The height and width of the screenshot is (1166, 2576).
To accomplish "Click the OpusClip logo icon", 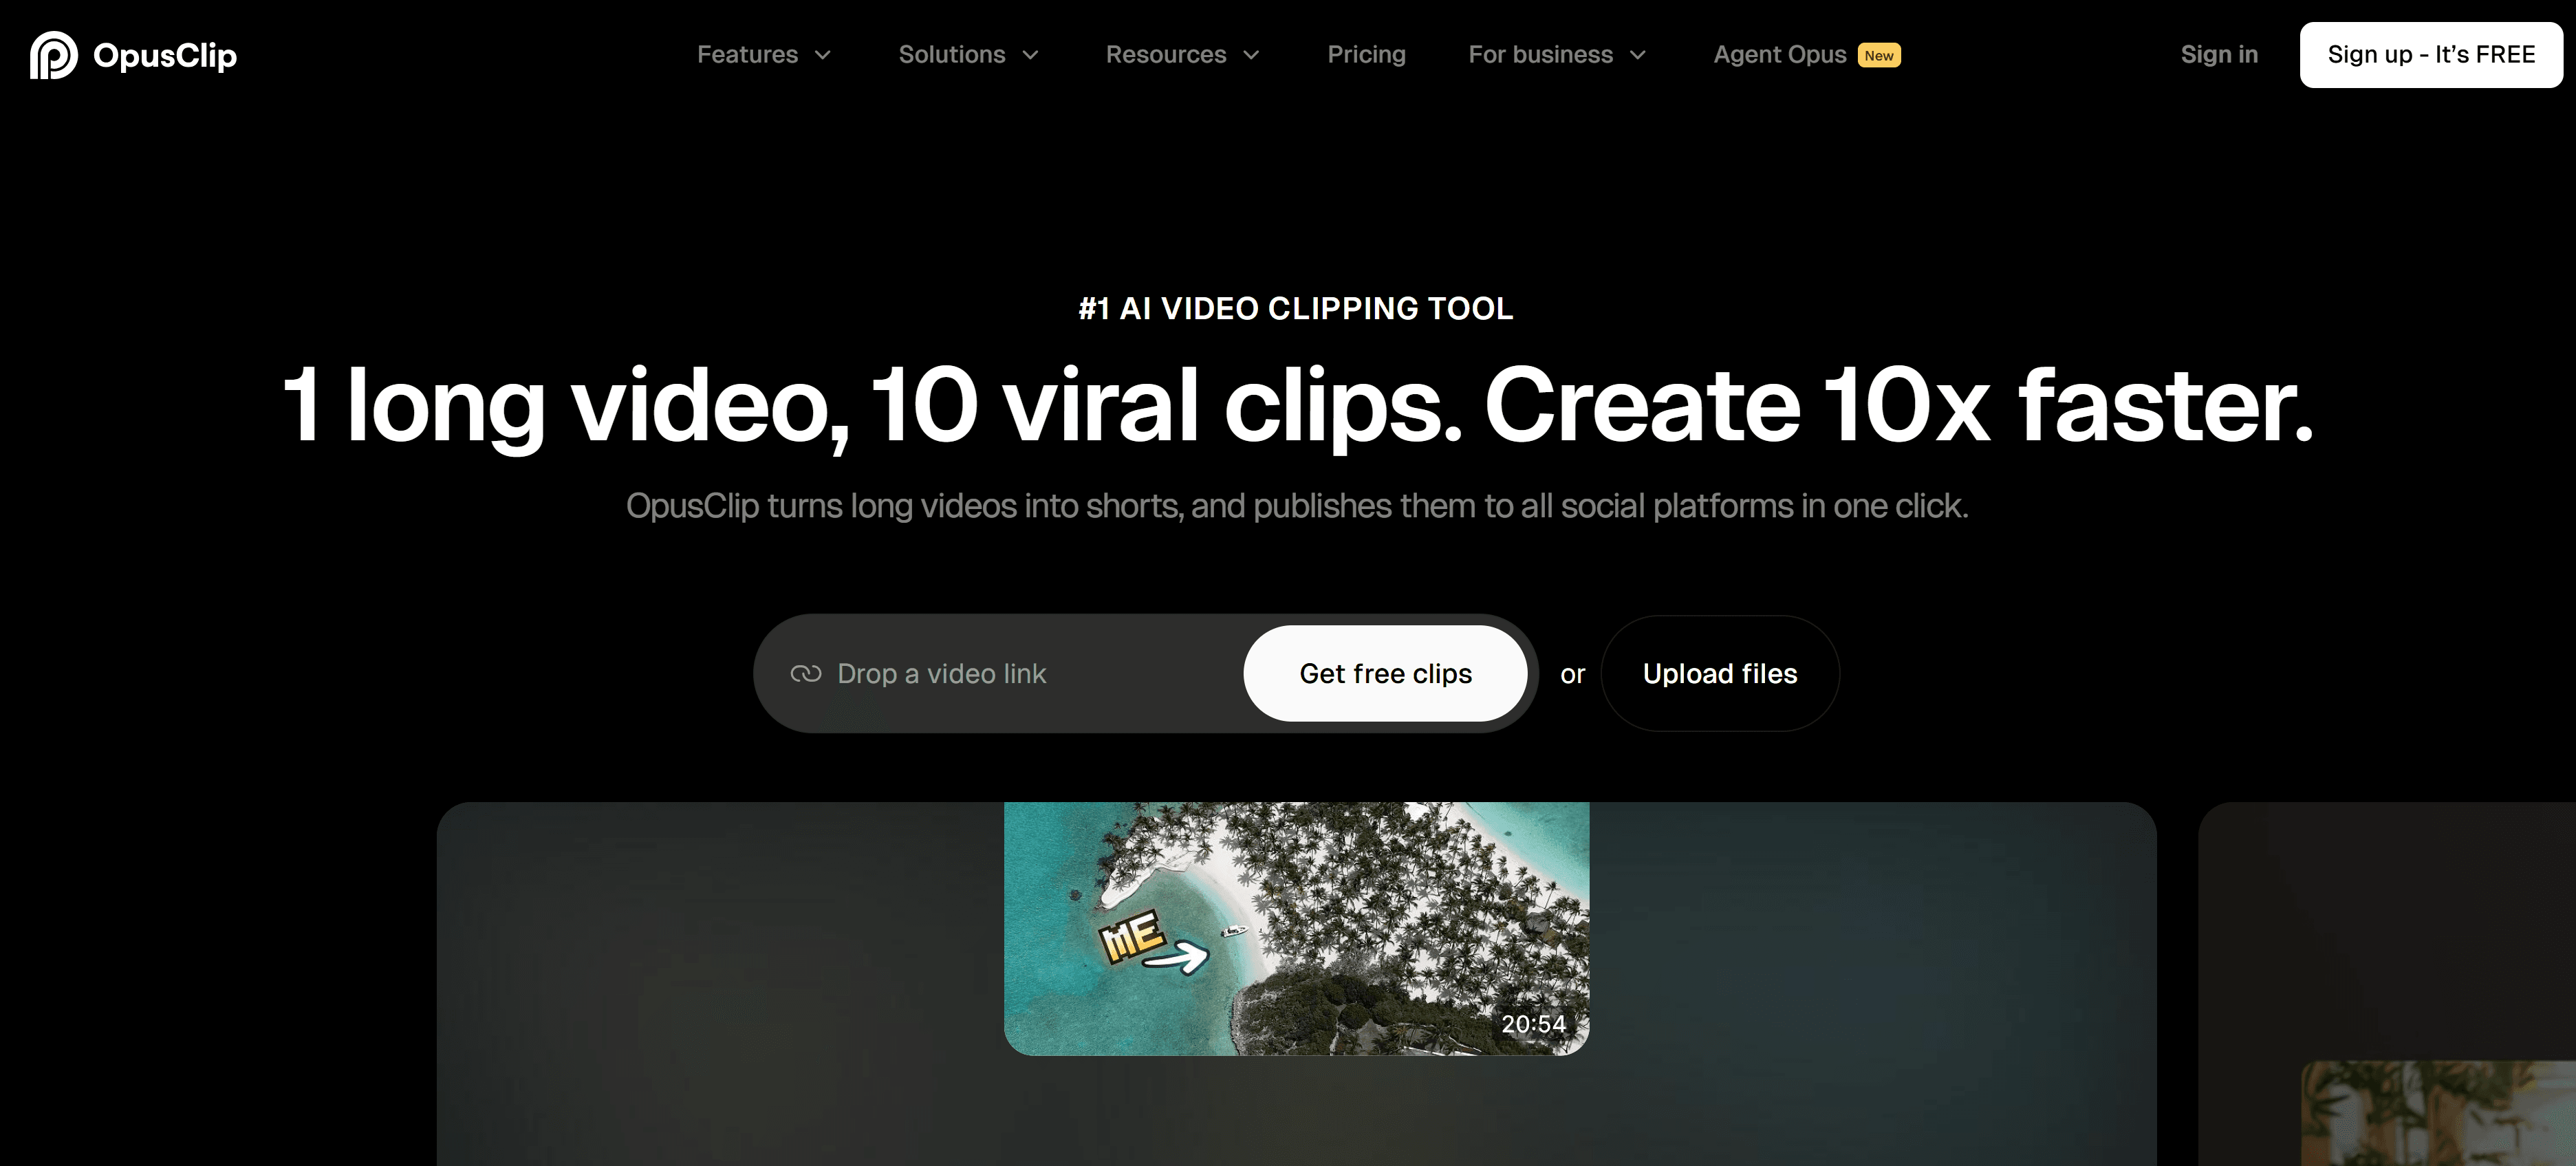I will (x=53, y=55).
